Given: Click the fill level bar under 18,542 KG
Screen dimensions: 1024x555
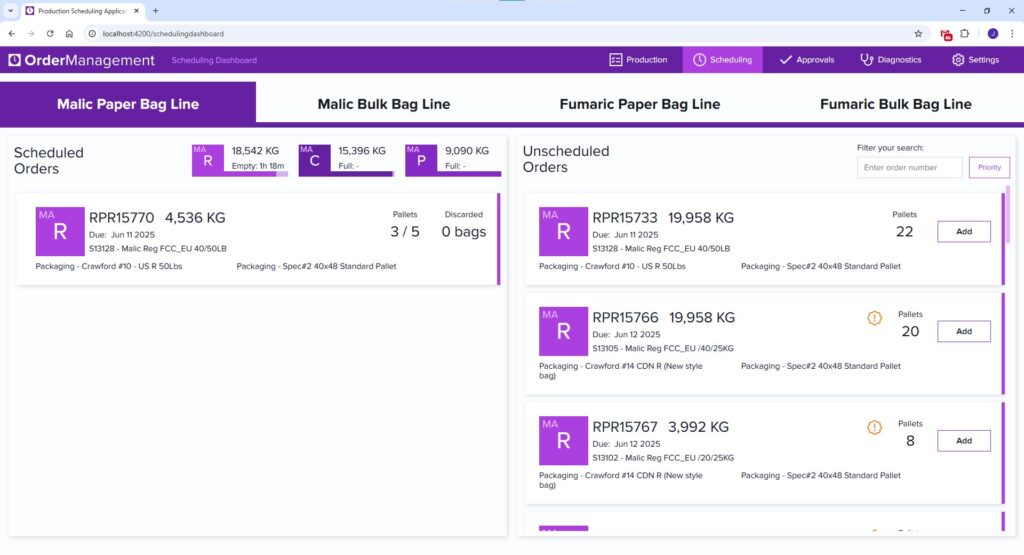Looking at the screenshot, I should 256,174.
